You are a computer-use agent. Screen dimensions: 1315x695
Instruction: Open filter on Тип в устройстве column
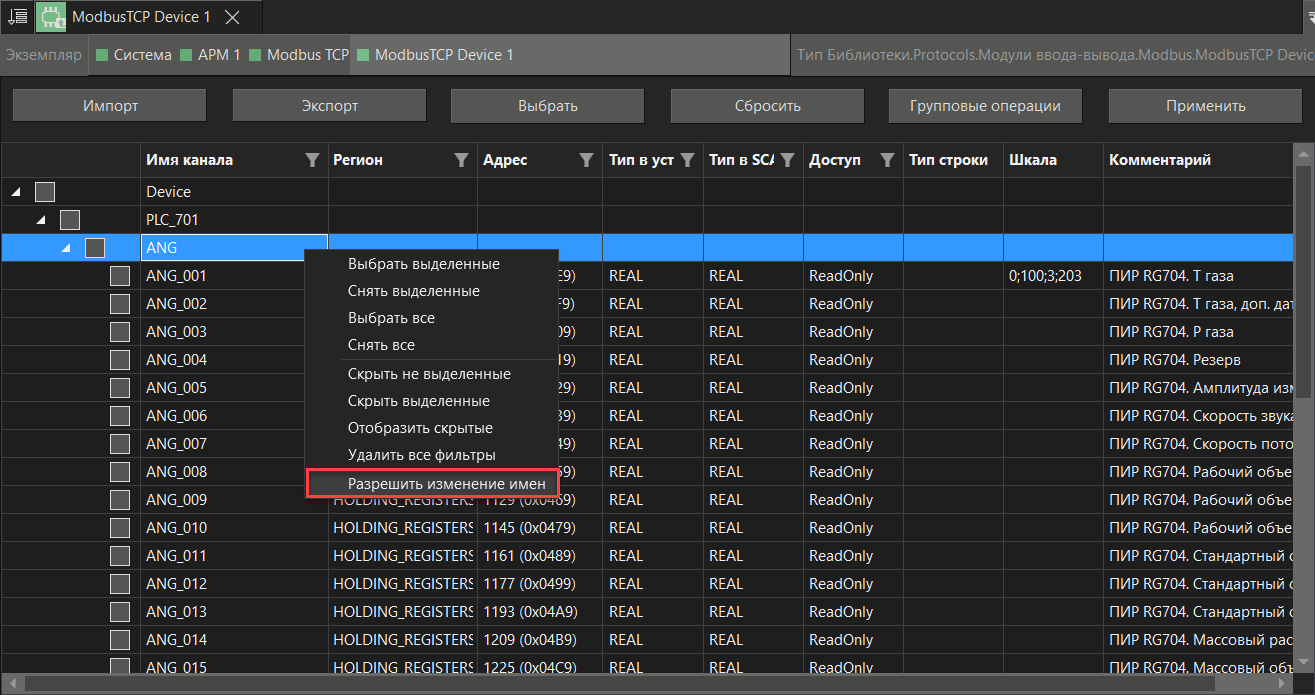click(687, 160)
